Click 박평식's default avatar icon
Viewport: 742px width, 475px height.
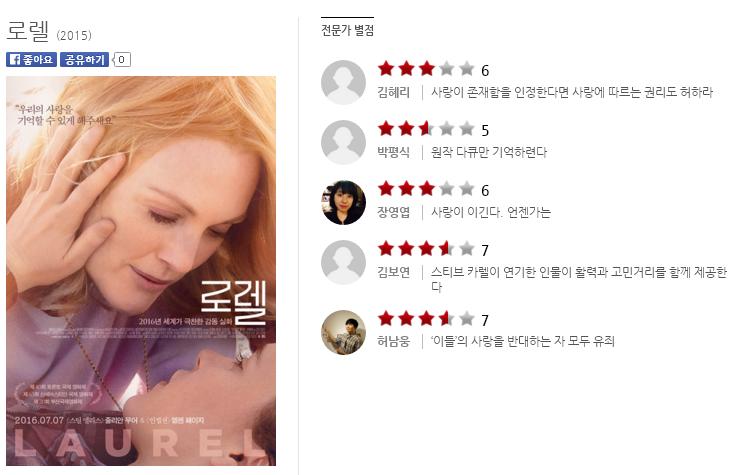(344, 142)
